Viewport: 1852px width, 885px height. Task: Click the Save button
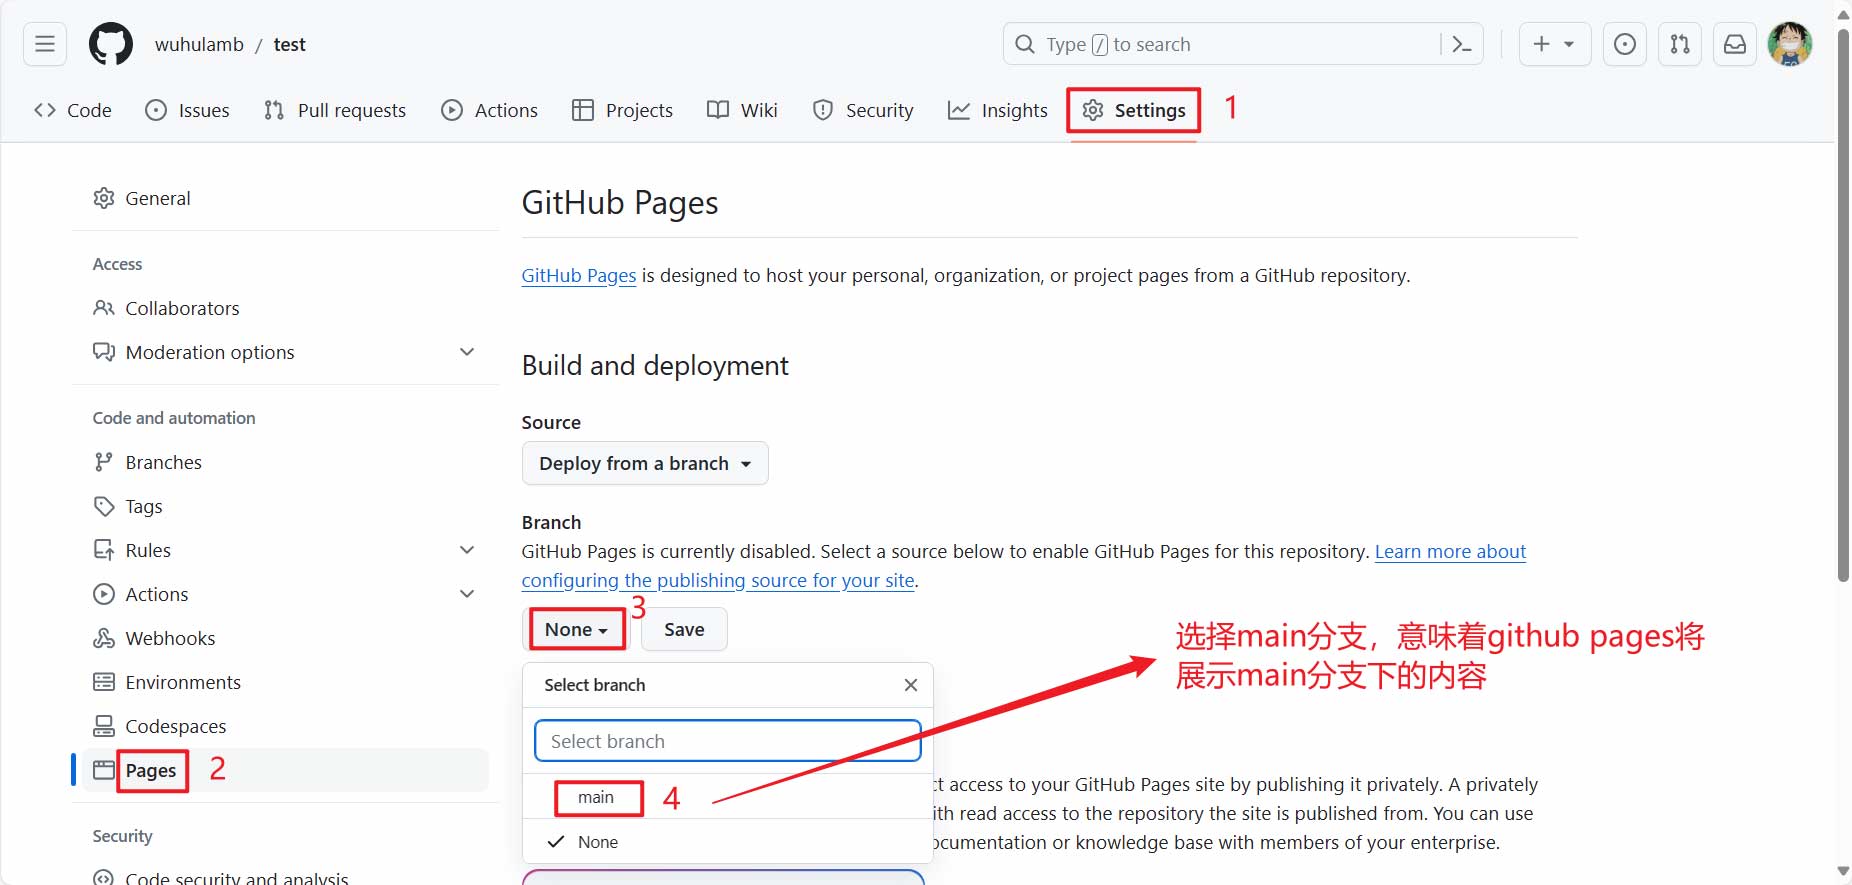pyautogui.click(x=684, y=629)
